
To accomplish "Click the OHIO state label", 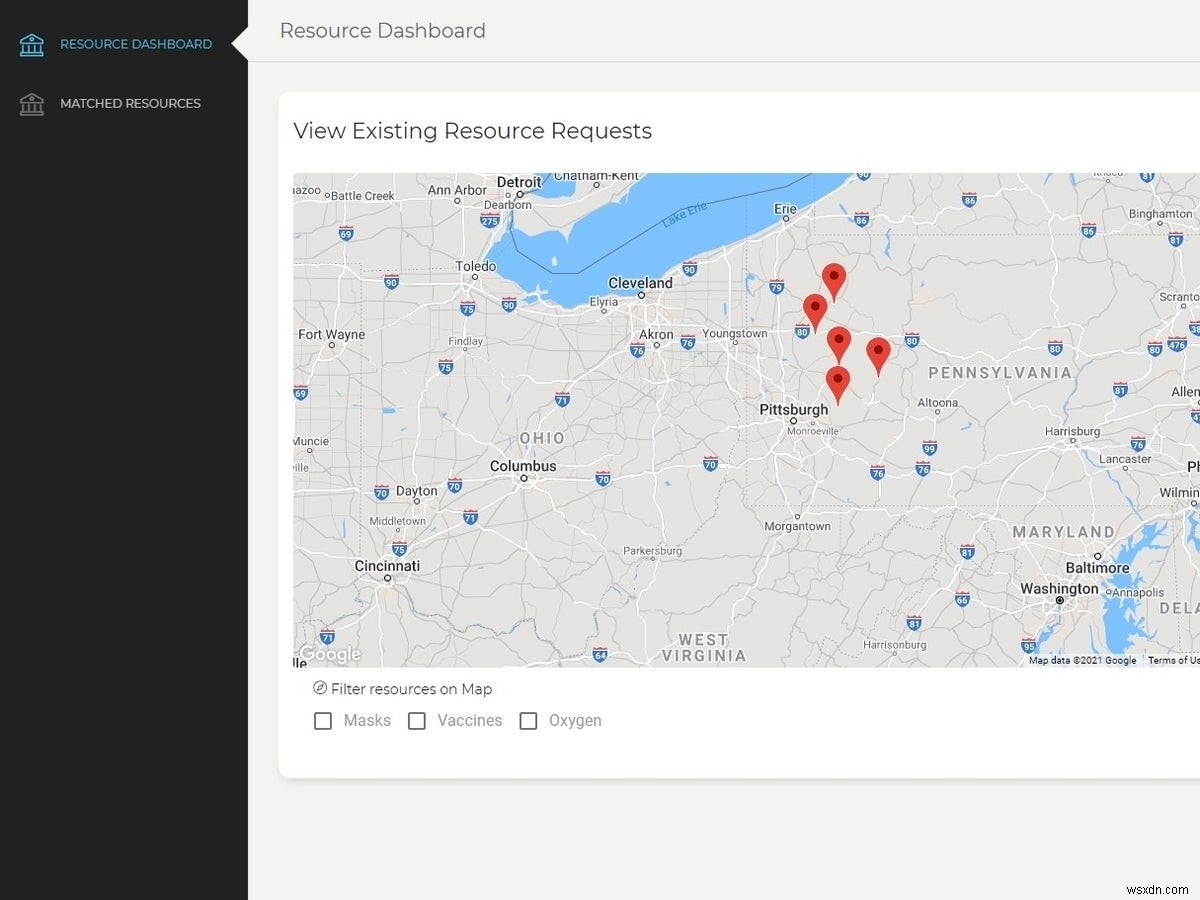I will click(x=542, y=438).
